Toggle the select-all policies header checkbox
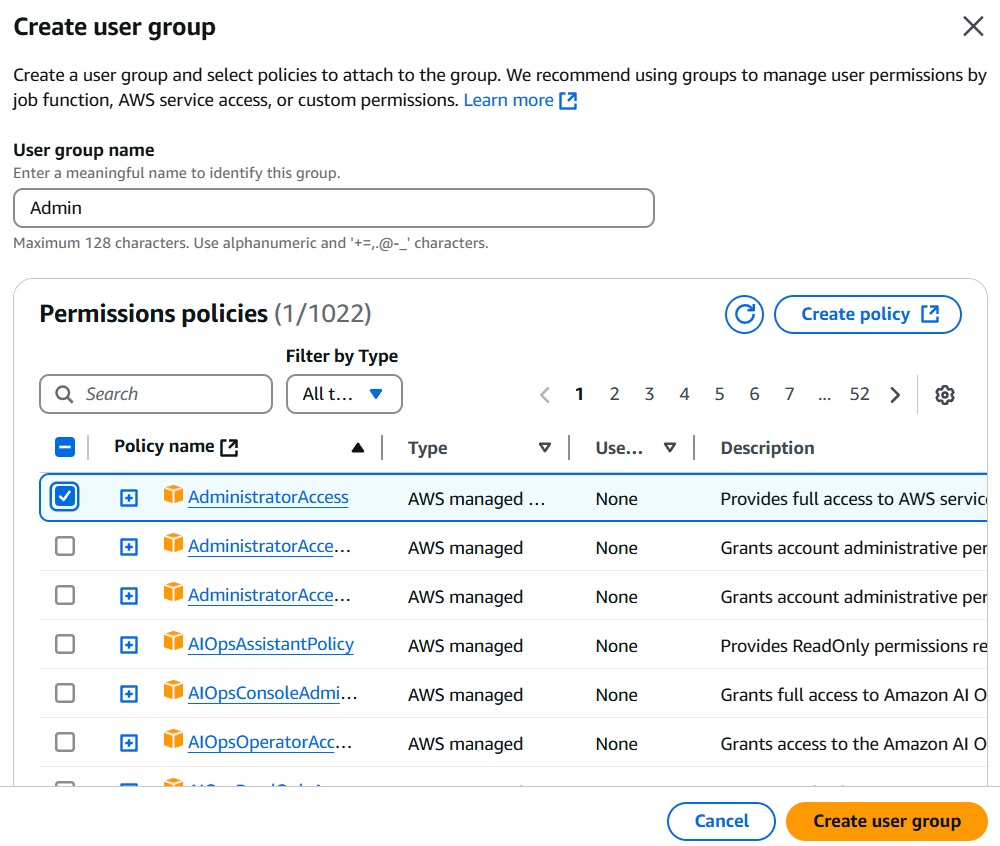The height and width of the screenshot is (846, 1000). pyautogui.click(x=65, y=448)
